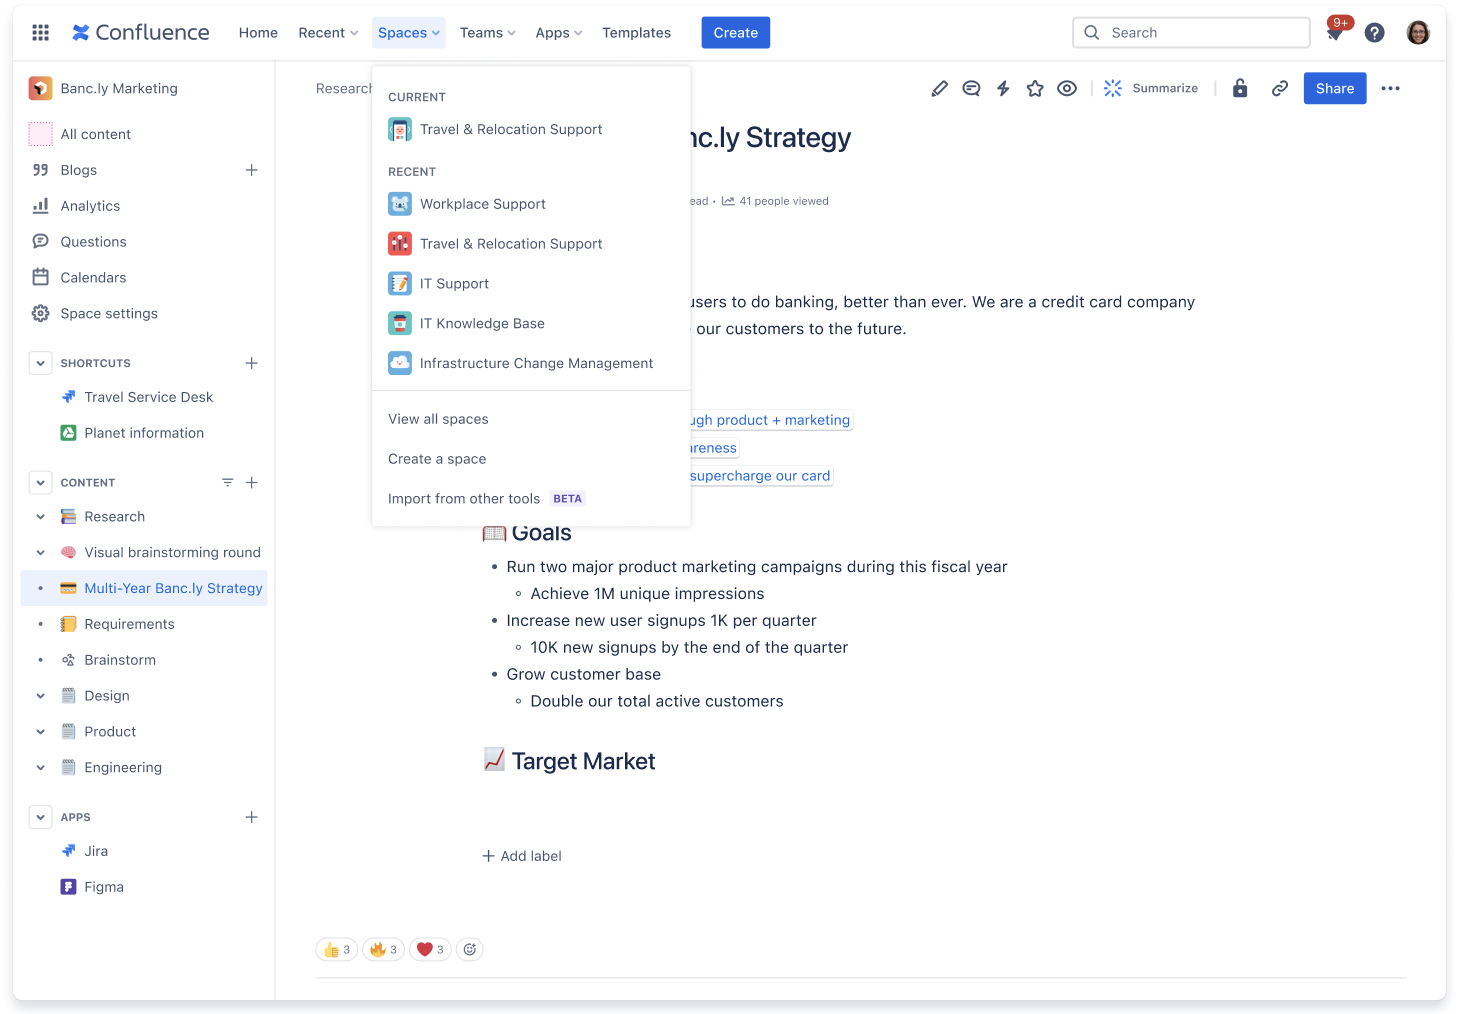
Task: Add a new blog with plus icon
Action: tap(252, 170)
